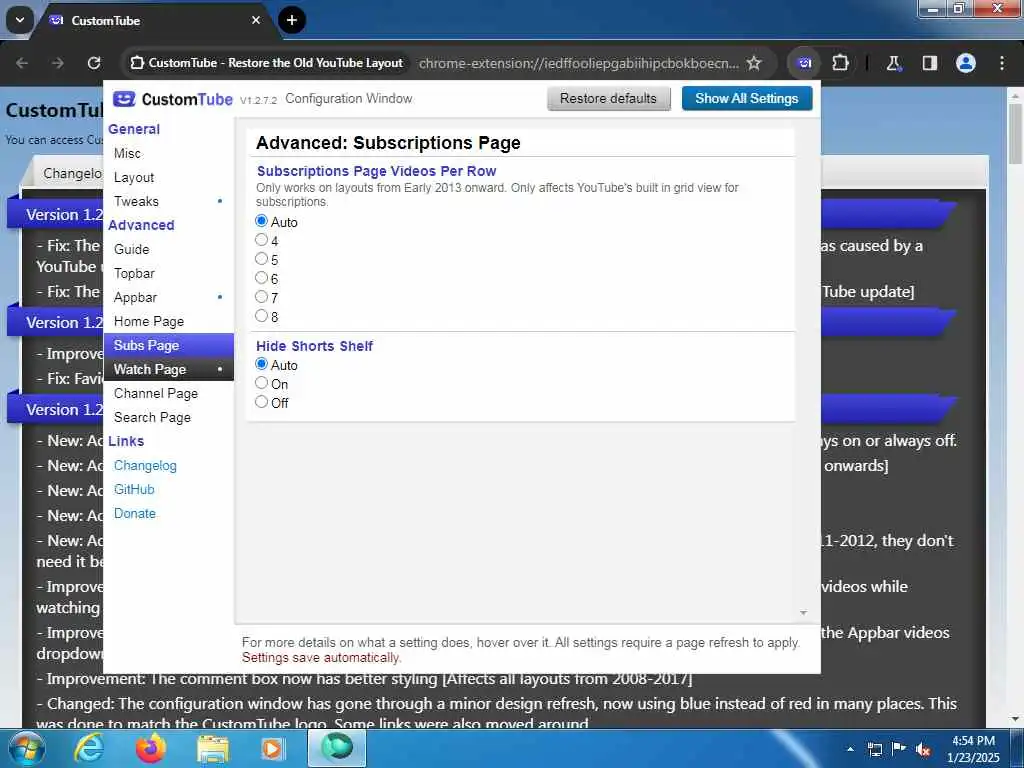Reload the current page
This screenshot has width=1024, height=768.
click(x=94, y=63)
